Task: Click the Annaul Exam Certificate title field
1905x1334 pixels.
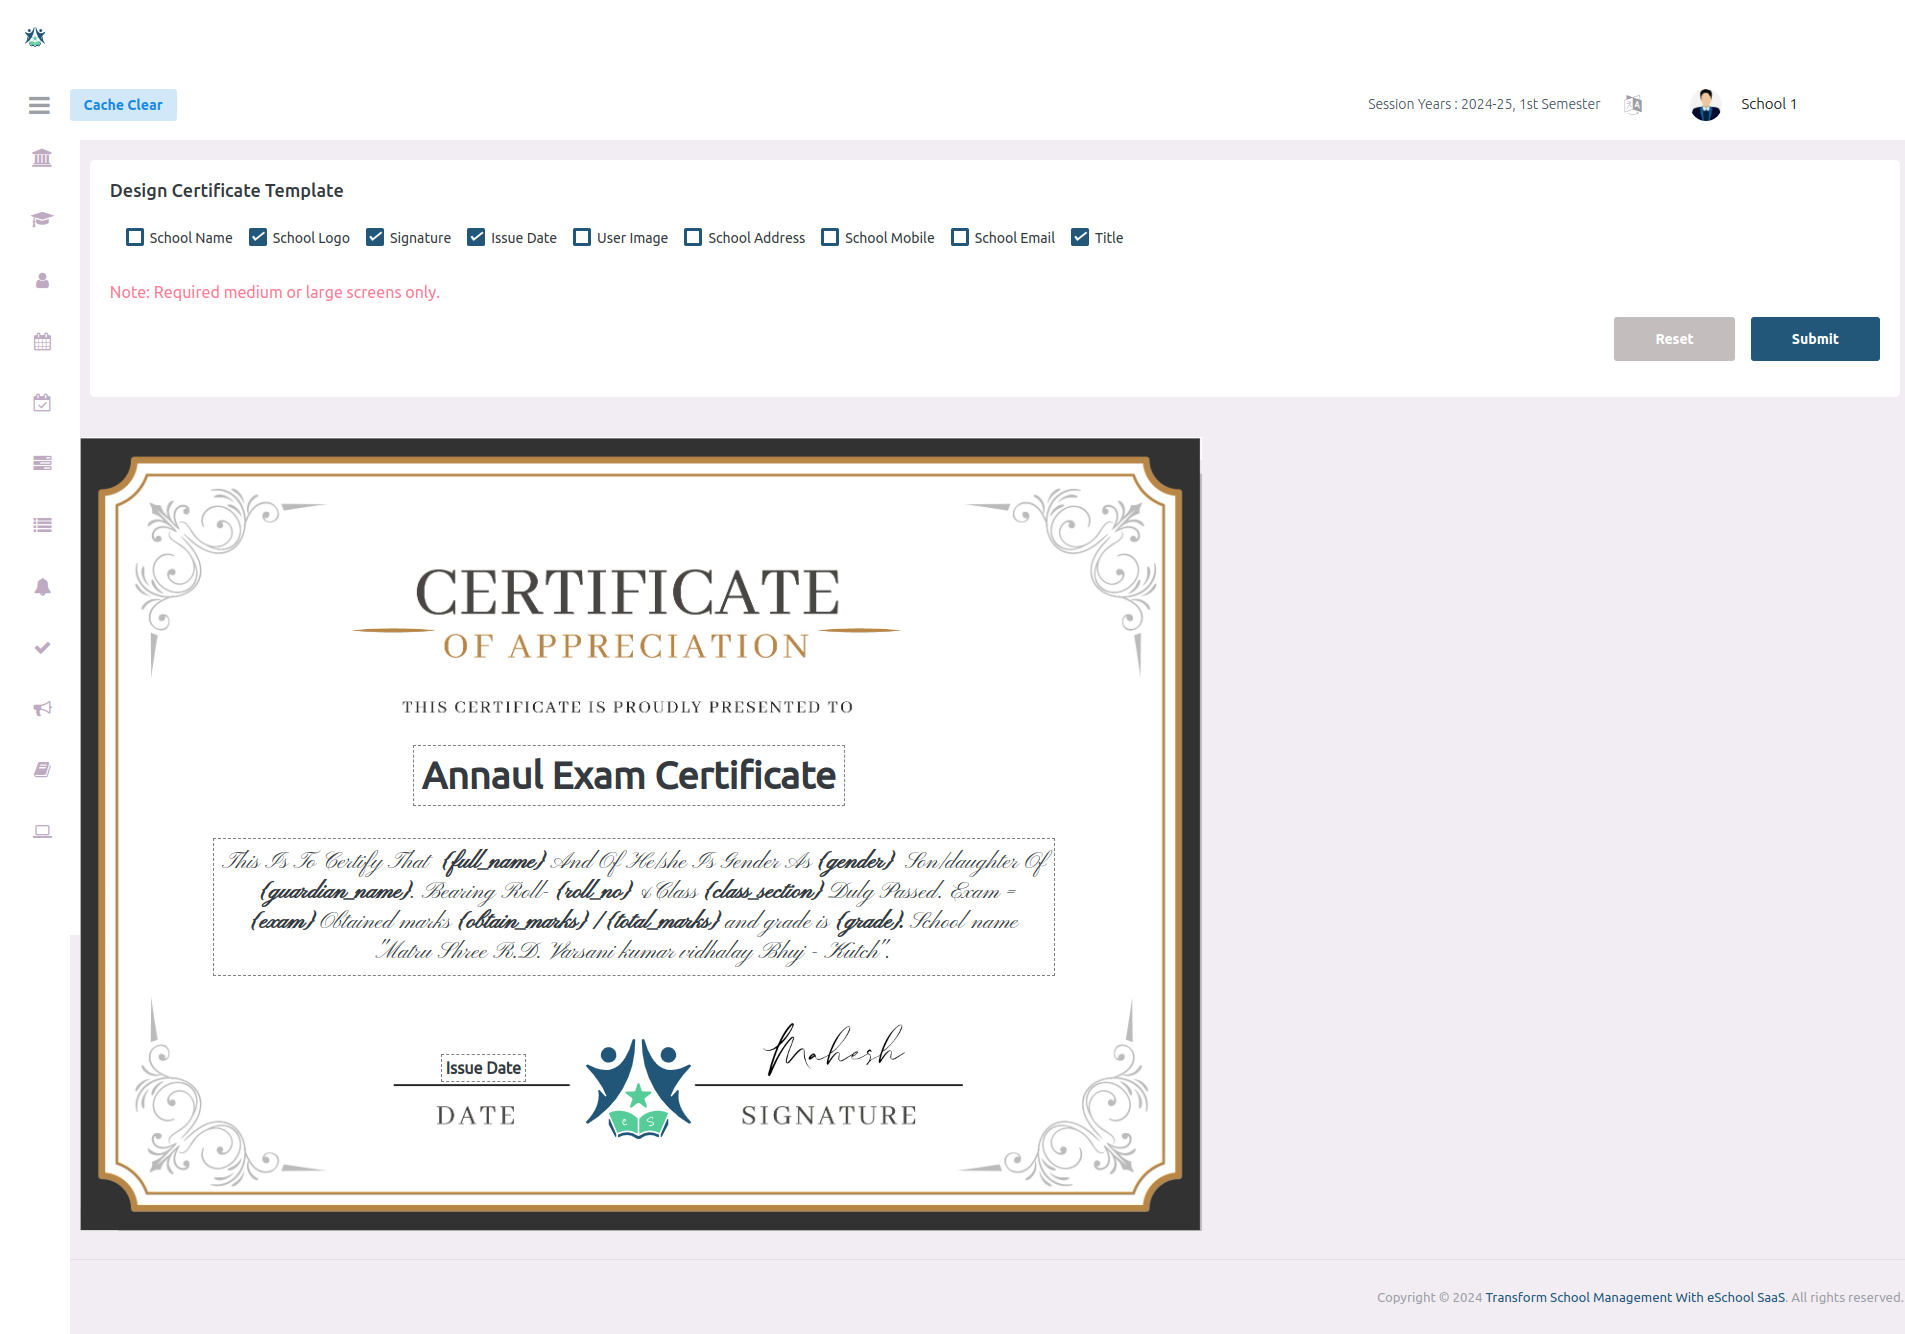Action: (628, 775)
